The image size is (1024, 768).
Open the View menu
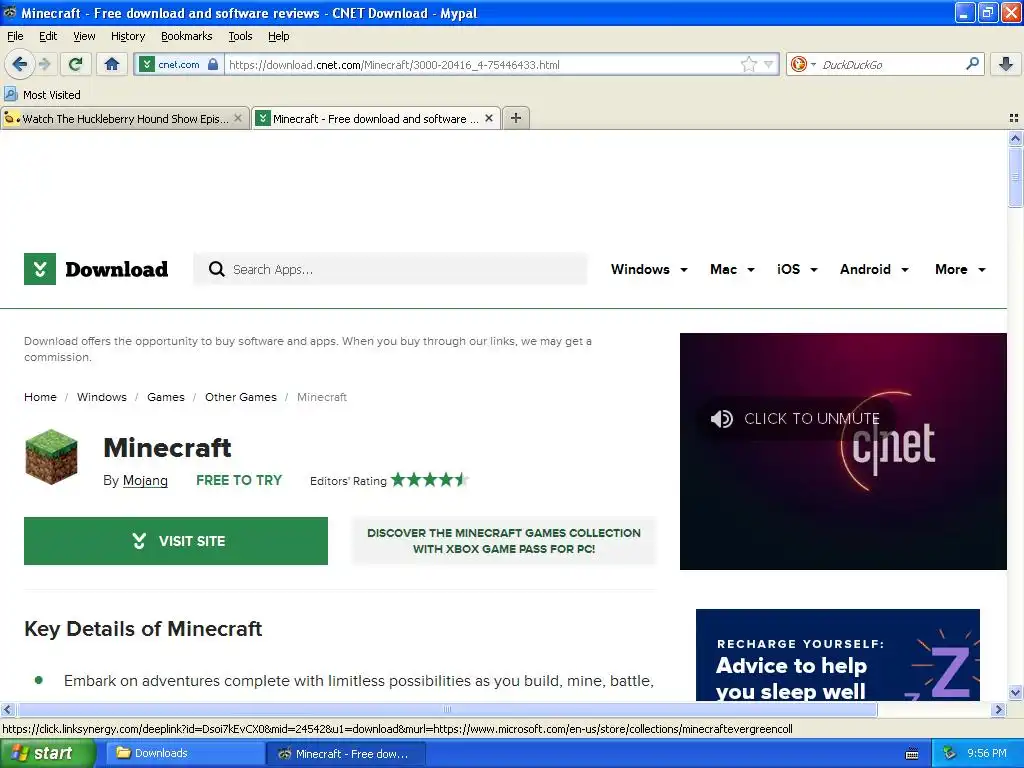point(84,36)
